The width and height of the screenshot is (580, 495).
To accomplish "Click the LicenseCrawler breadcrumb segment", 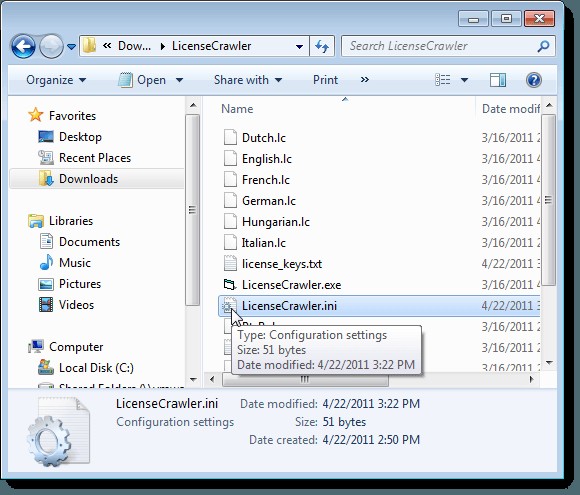I will 212,46.
